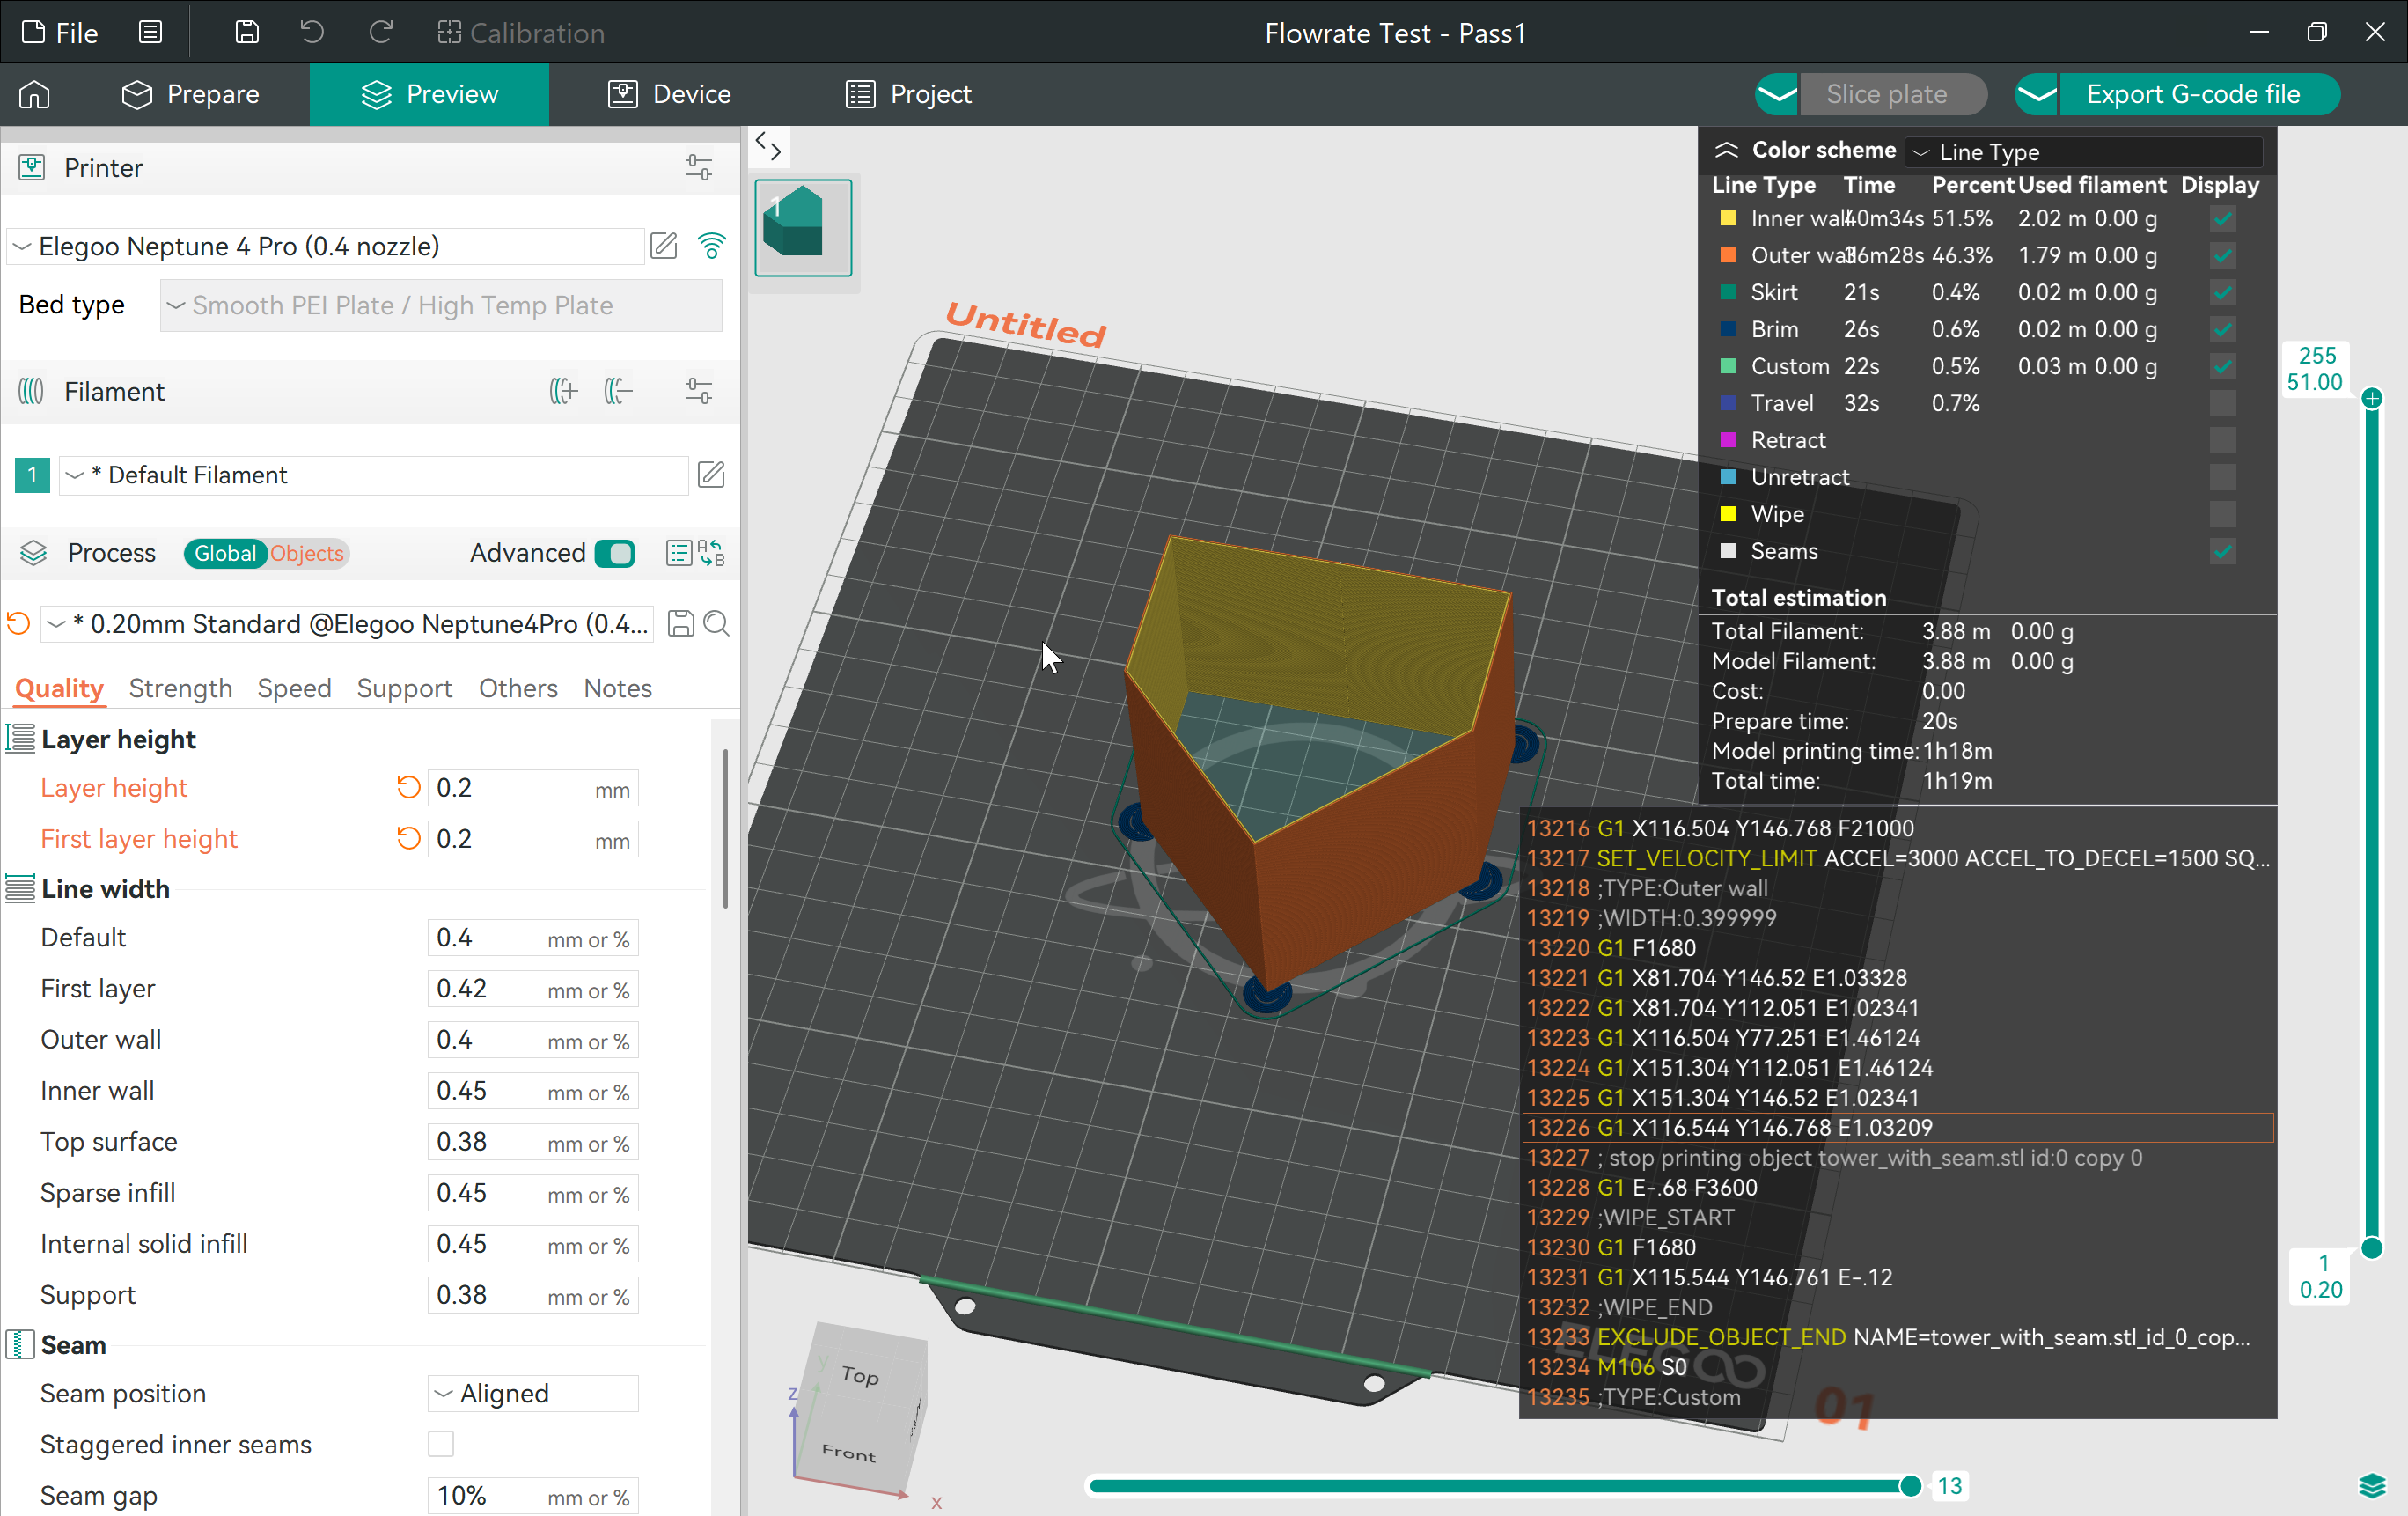Redo the last action
The width and height of the screenshot is (2408, 1516).
click(380, 33)
